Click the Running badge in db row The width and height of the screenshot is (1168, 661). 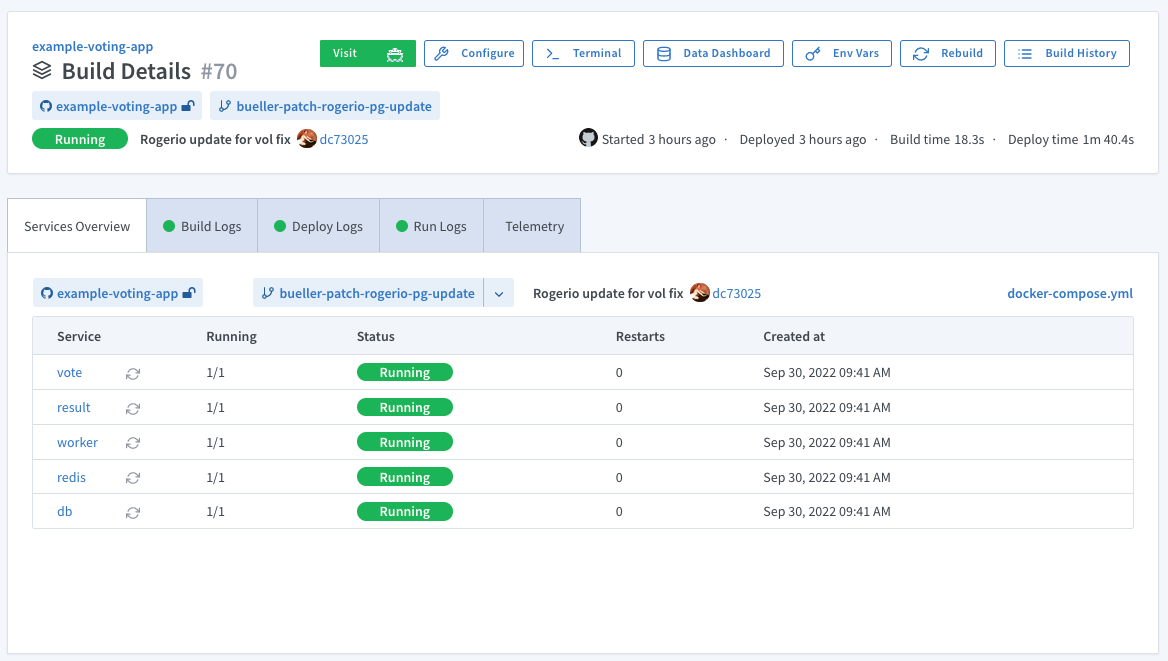[404, 512]
